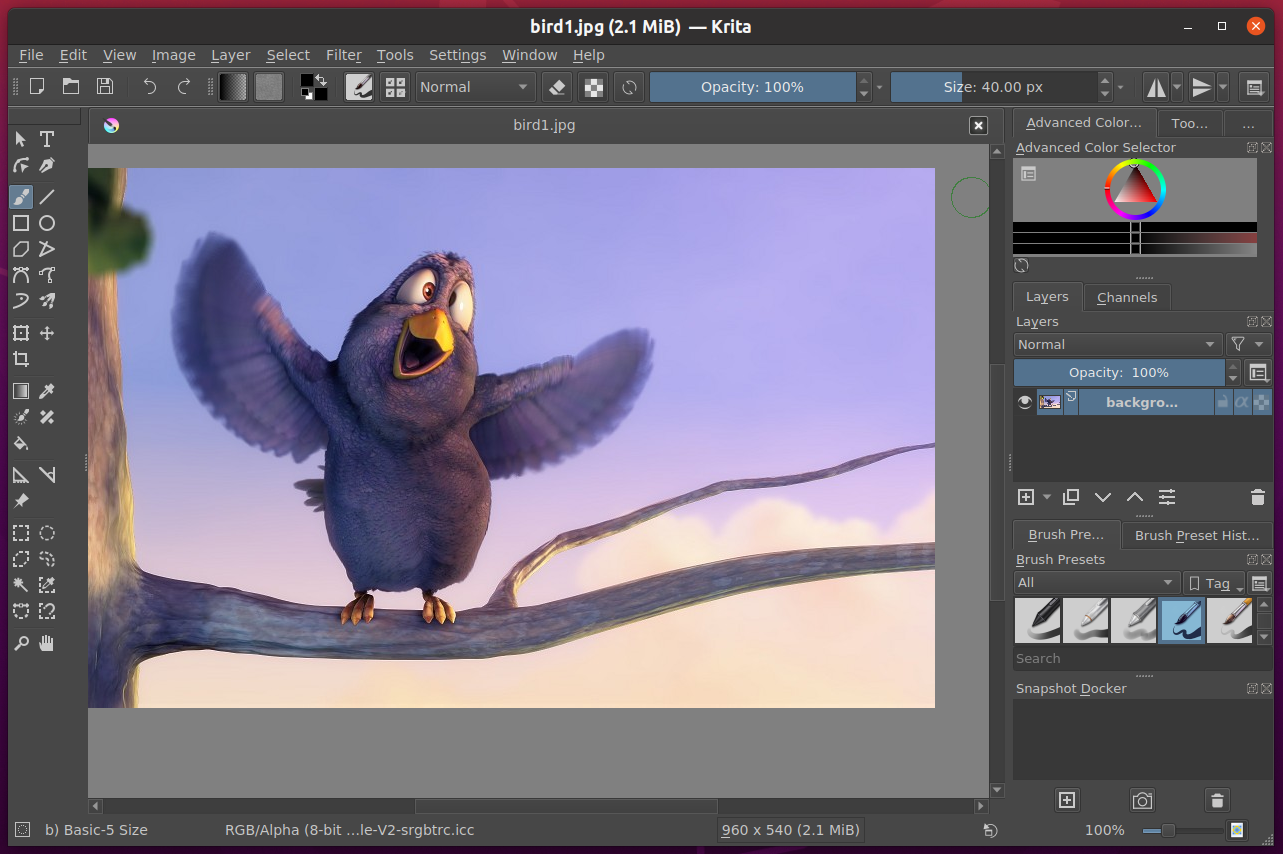
Task: Click the Tag button in Brush Presets
Action: click(1214, 583)
